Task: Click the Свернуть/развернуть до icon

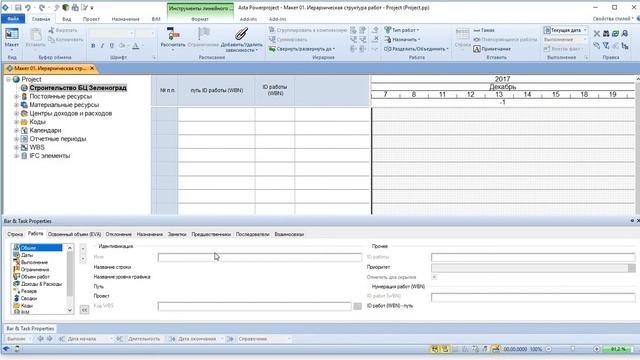Action: [272, 49]
